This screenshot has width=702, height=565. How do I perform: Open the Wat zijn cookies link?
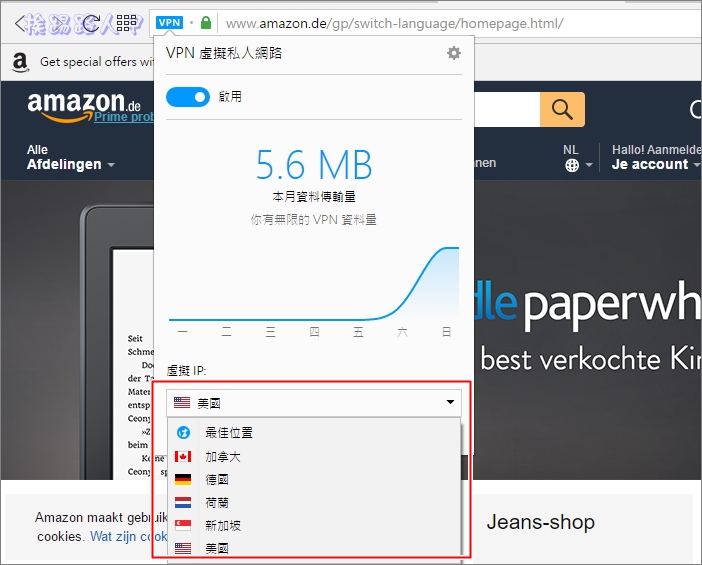coord(129,536)
